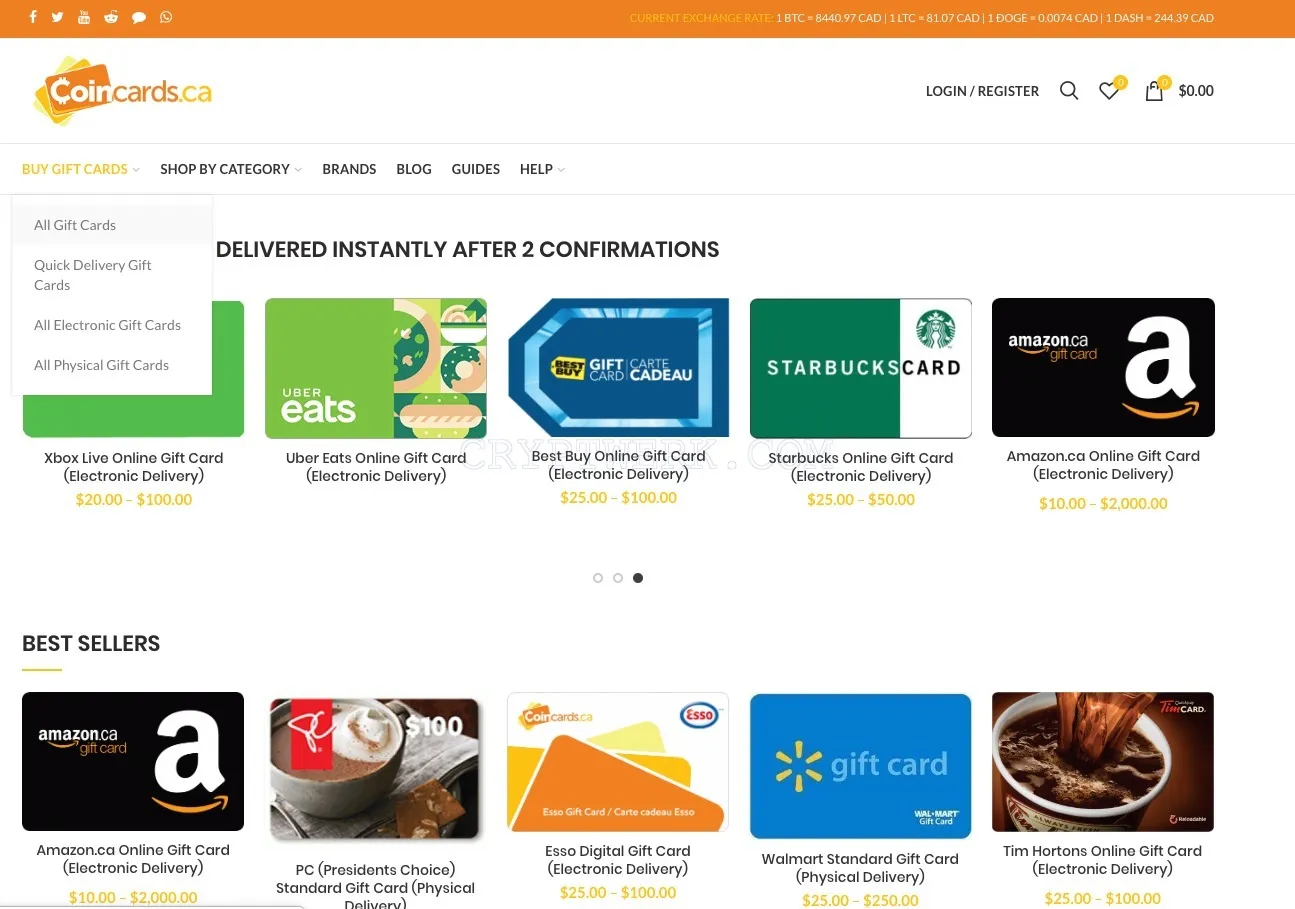Click the LOGIN / REGISTER link
This screenshot has width=1295, height=909.
tap(982, 91)
